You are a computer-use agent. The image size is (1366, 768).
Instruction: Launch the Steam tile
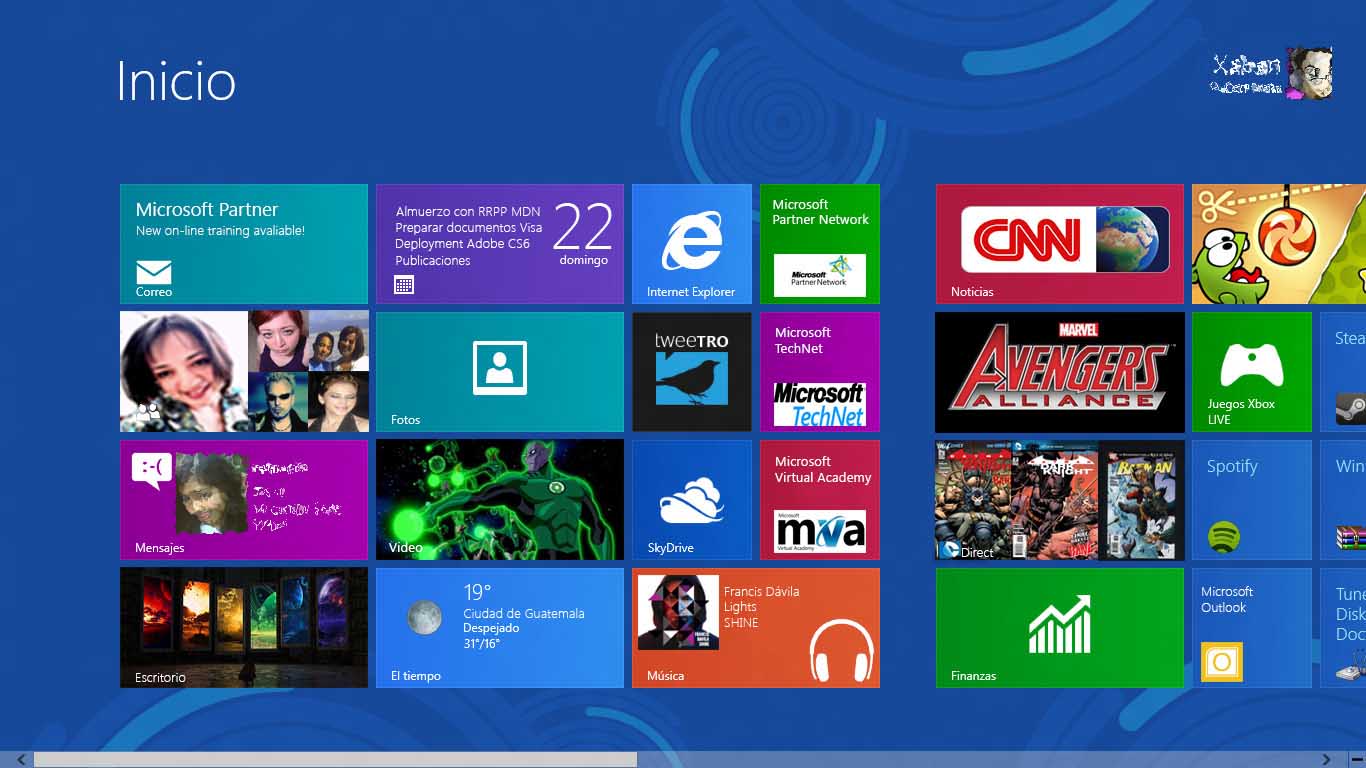tap(1343, 372)
